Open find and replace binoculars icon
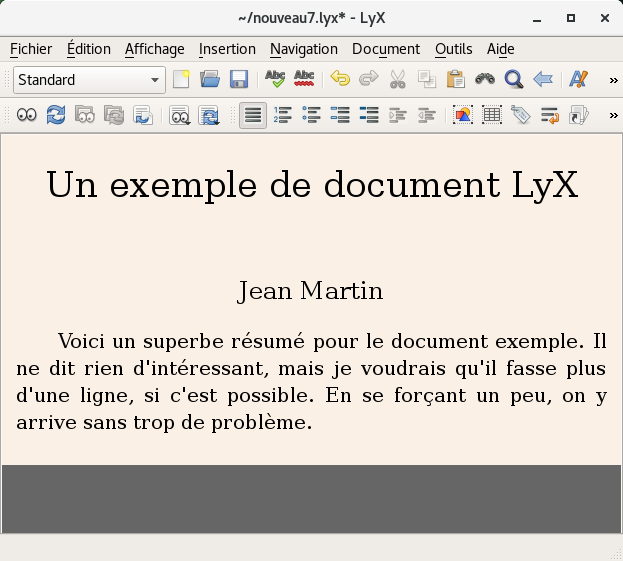The width and height of the screenshot is (623, 561). click(485, 79)
